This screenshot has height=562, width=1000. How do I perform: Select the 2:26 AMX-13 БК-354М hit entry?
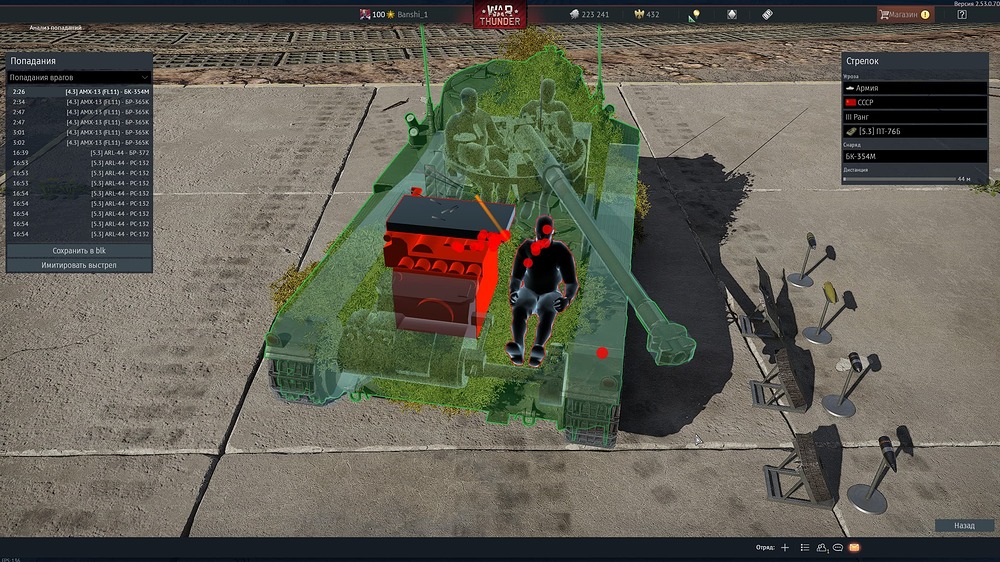79,92
